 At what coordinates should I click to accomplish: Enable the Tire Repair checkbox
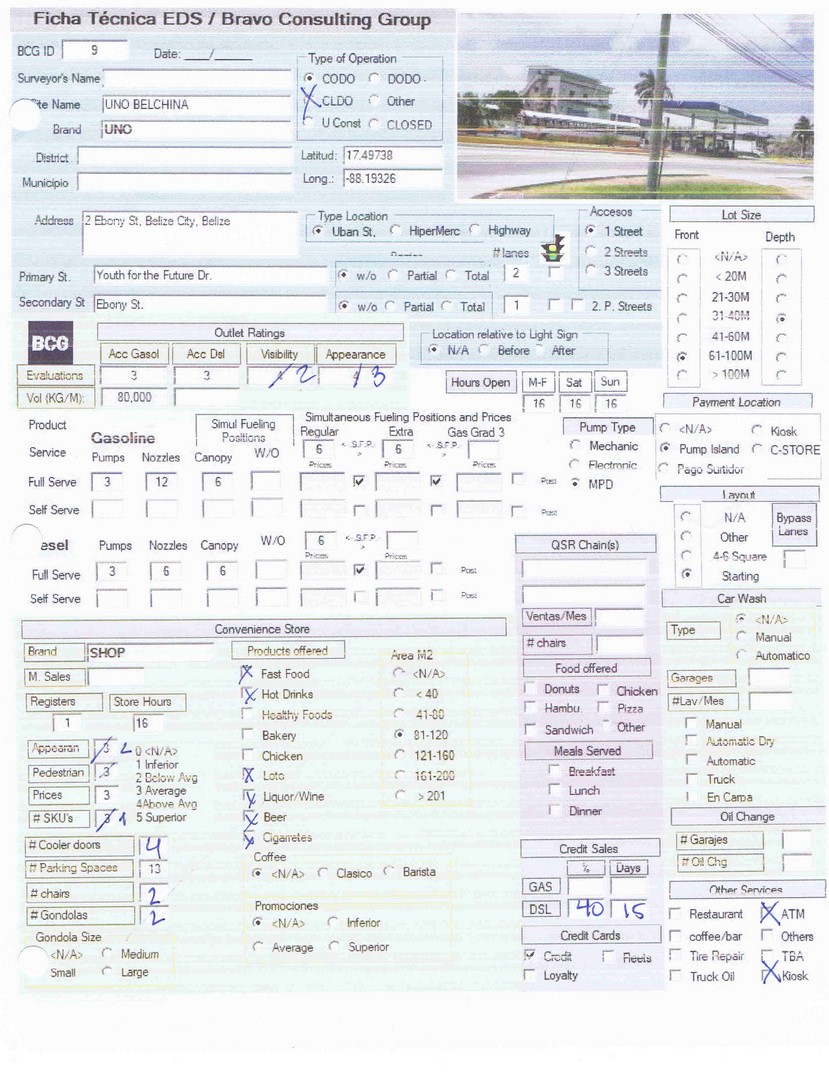click(x=675, y=955)
